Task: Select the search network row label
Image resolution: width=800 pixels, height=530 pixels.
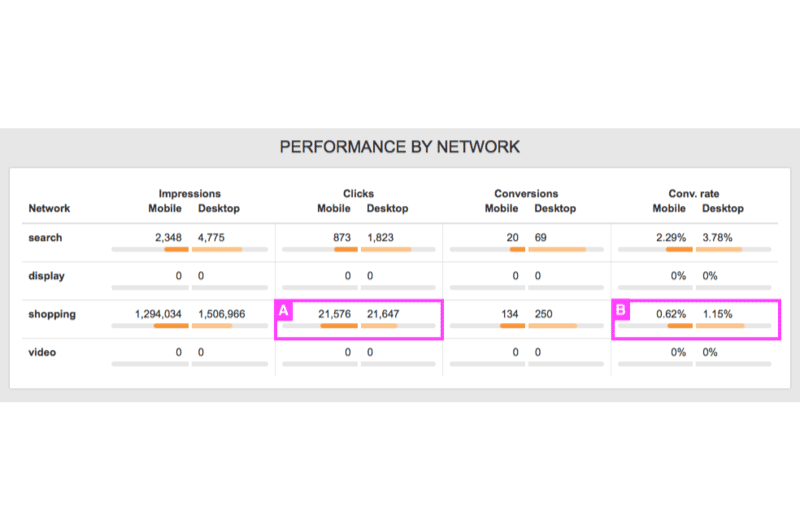Action: click(x=45, y=238)
